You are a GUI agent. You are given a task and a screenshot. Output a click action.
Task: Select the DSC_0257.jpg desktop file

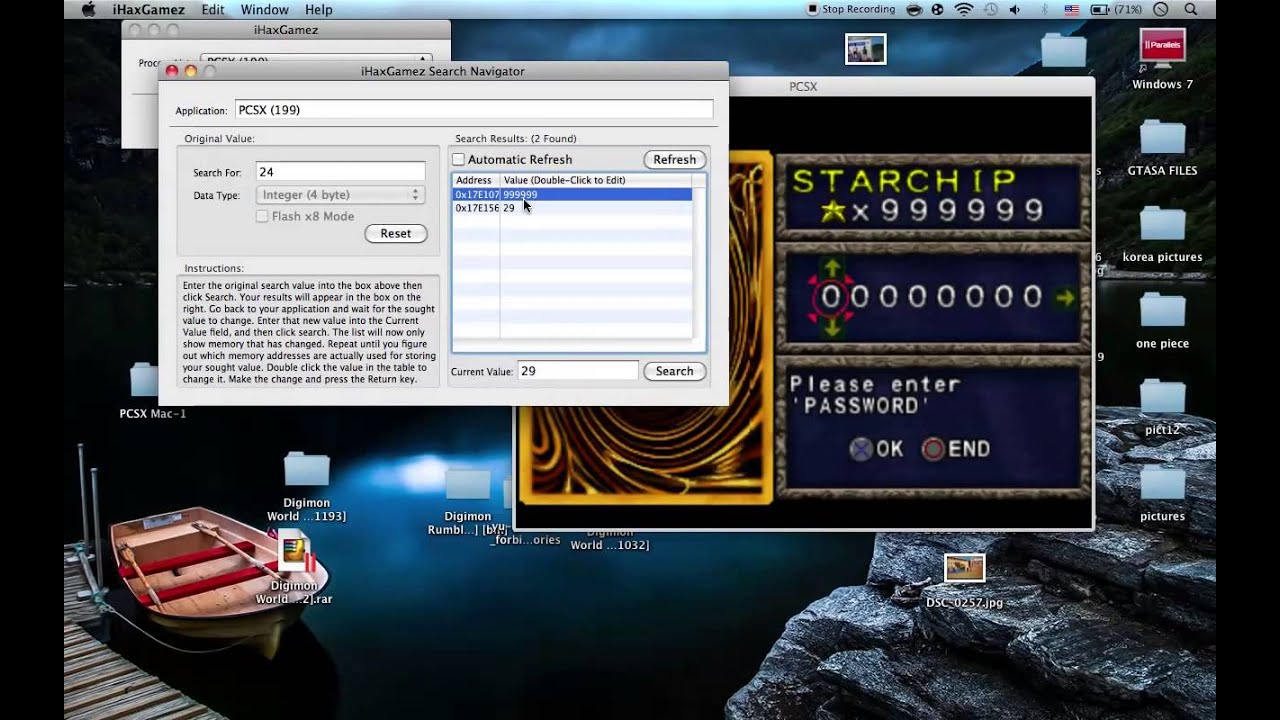[x=964, y=581]
